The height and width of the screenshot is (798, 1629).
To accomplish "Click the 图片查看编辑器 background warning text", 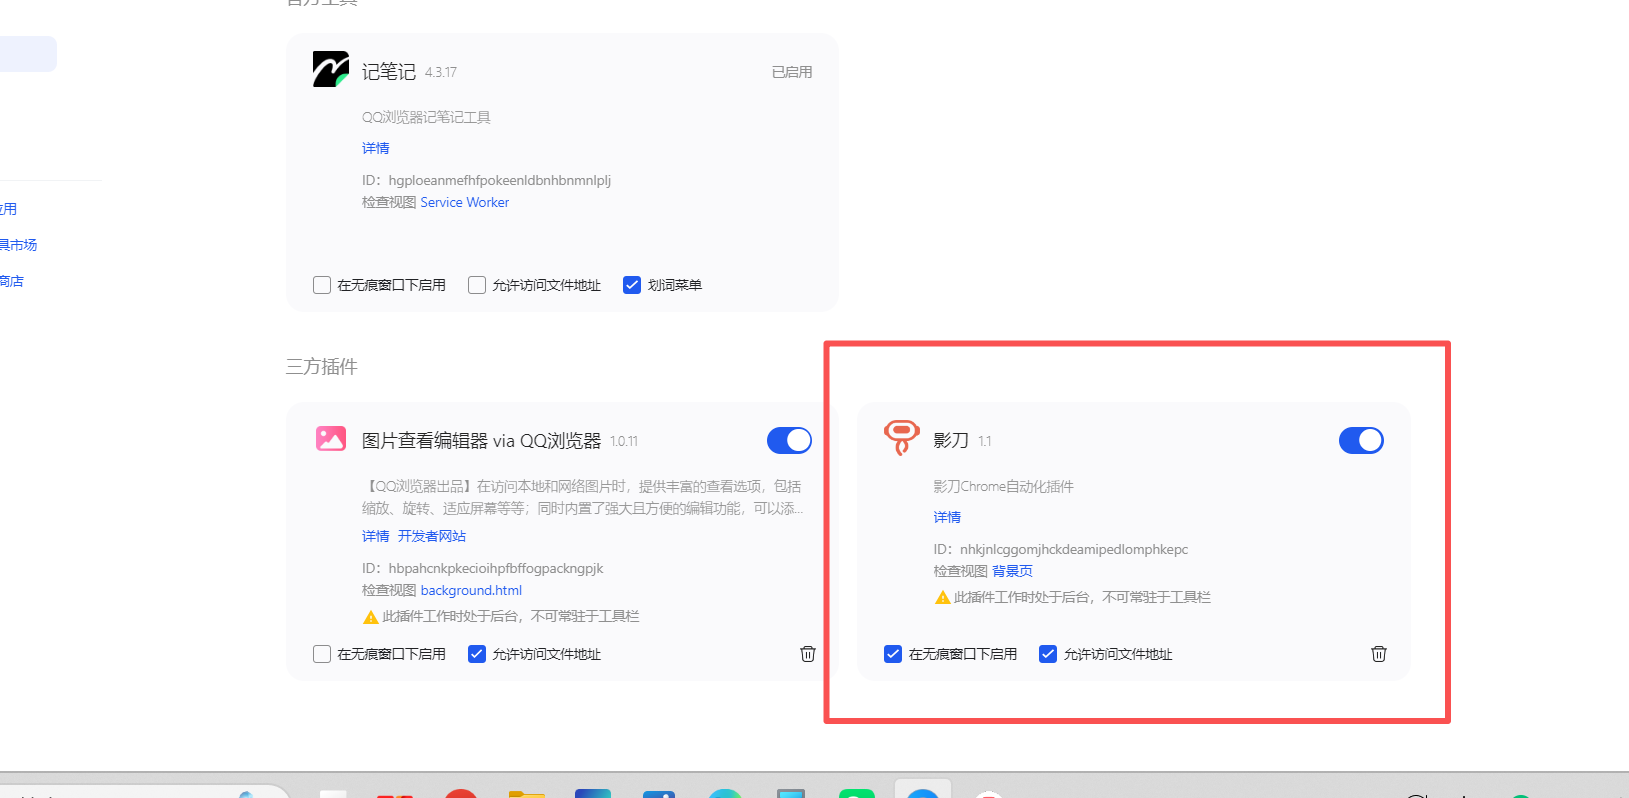I will (x=511, y=617).
